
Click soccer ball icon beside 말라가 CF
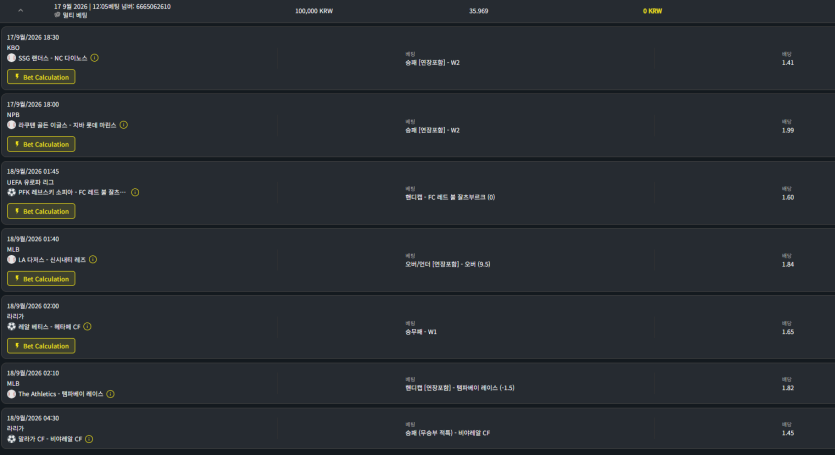[x=11, y=439]
